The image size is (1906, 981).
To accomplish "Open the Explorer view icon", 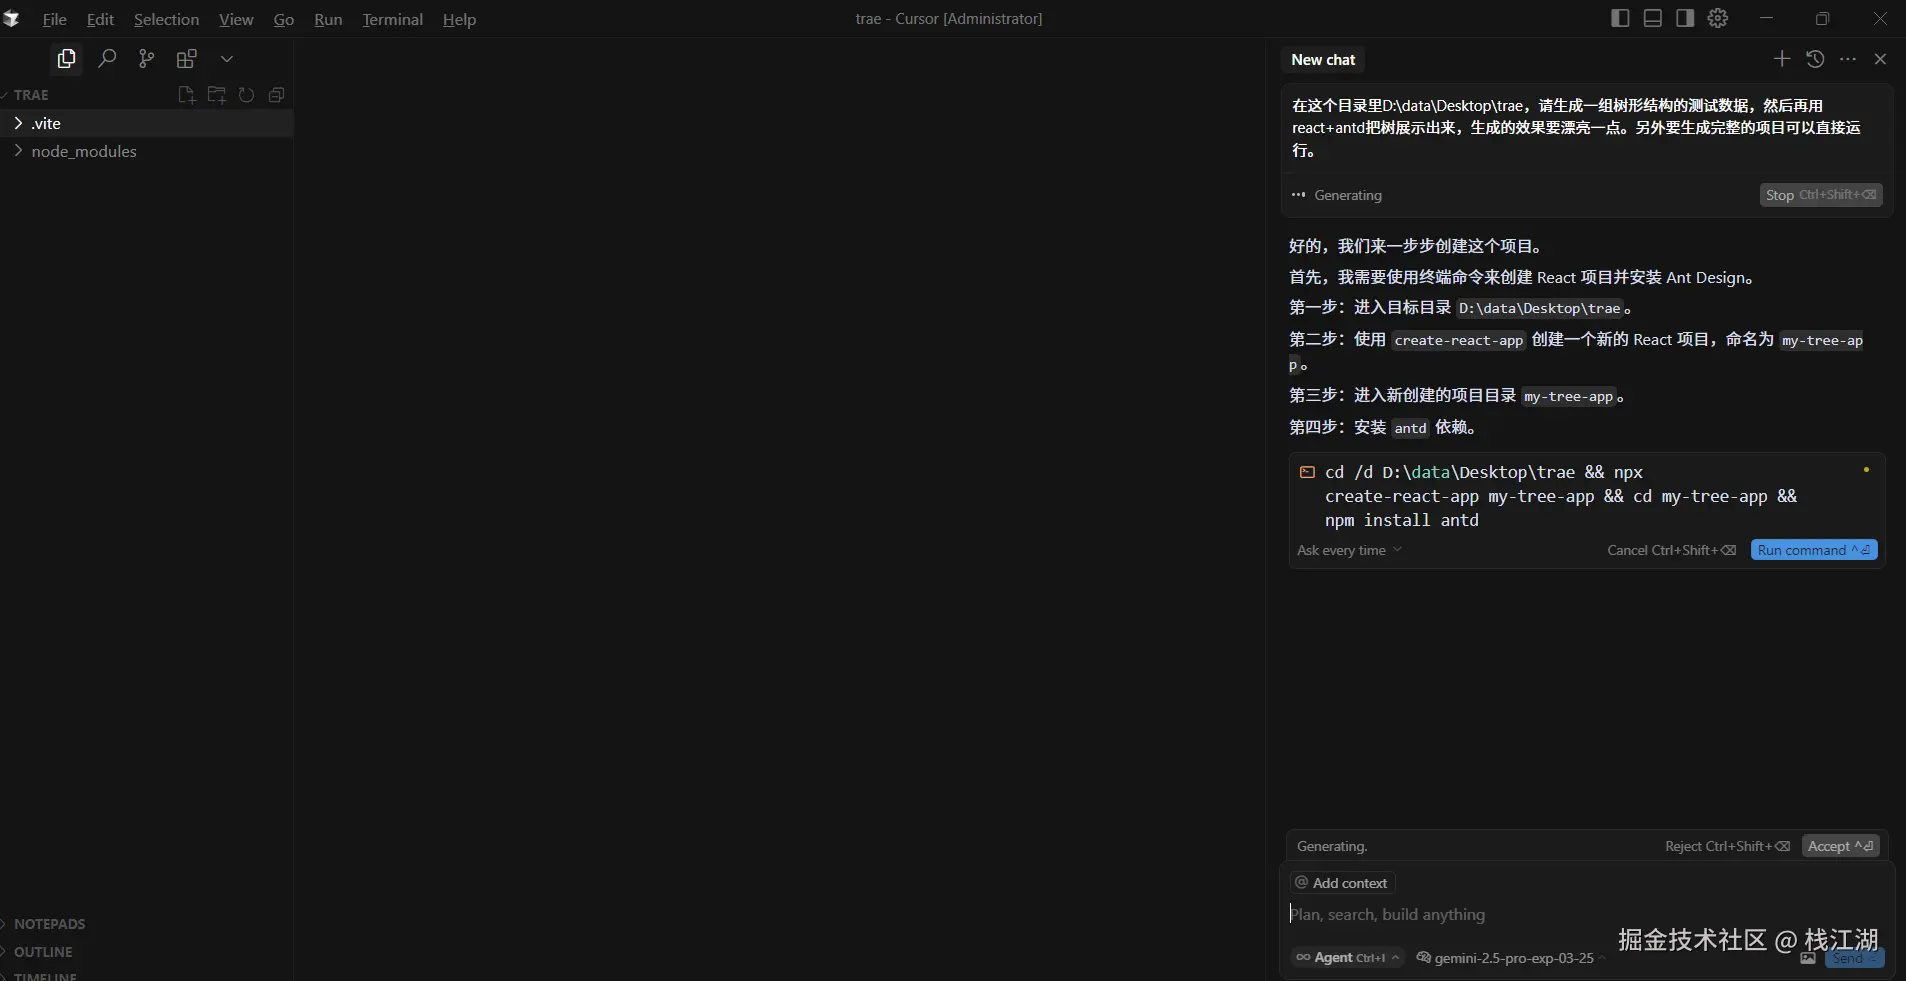I will [x=66, y=59].
